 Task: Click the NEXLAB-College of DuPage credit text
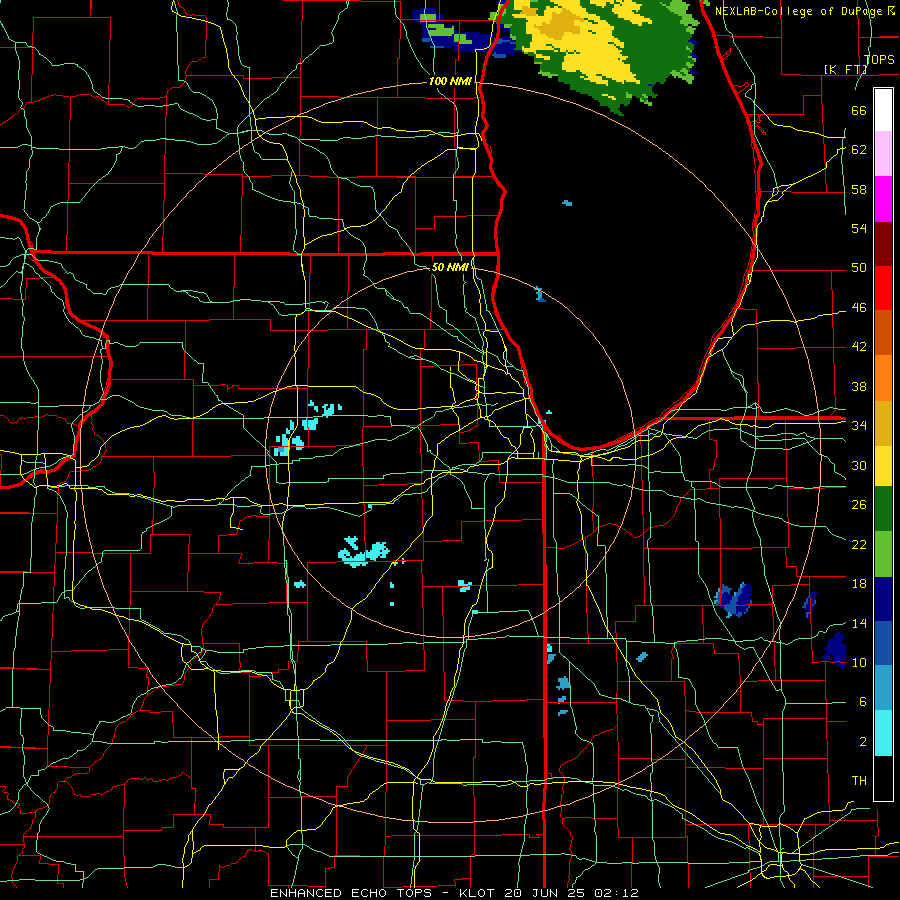pyautogui.click(x=798, y=11)
